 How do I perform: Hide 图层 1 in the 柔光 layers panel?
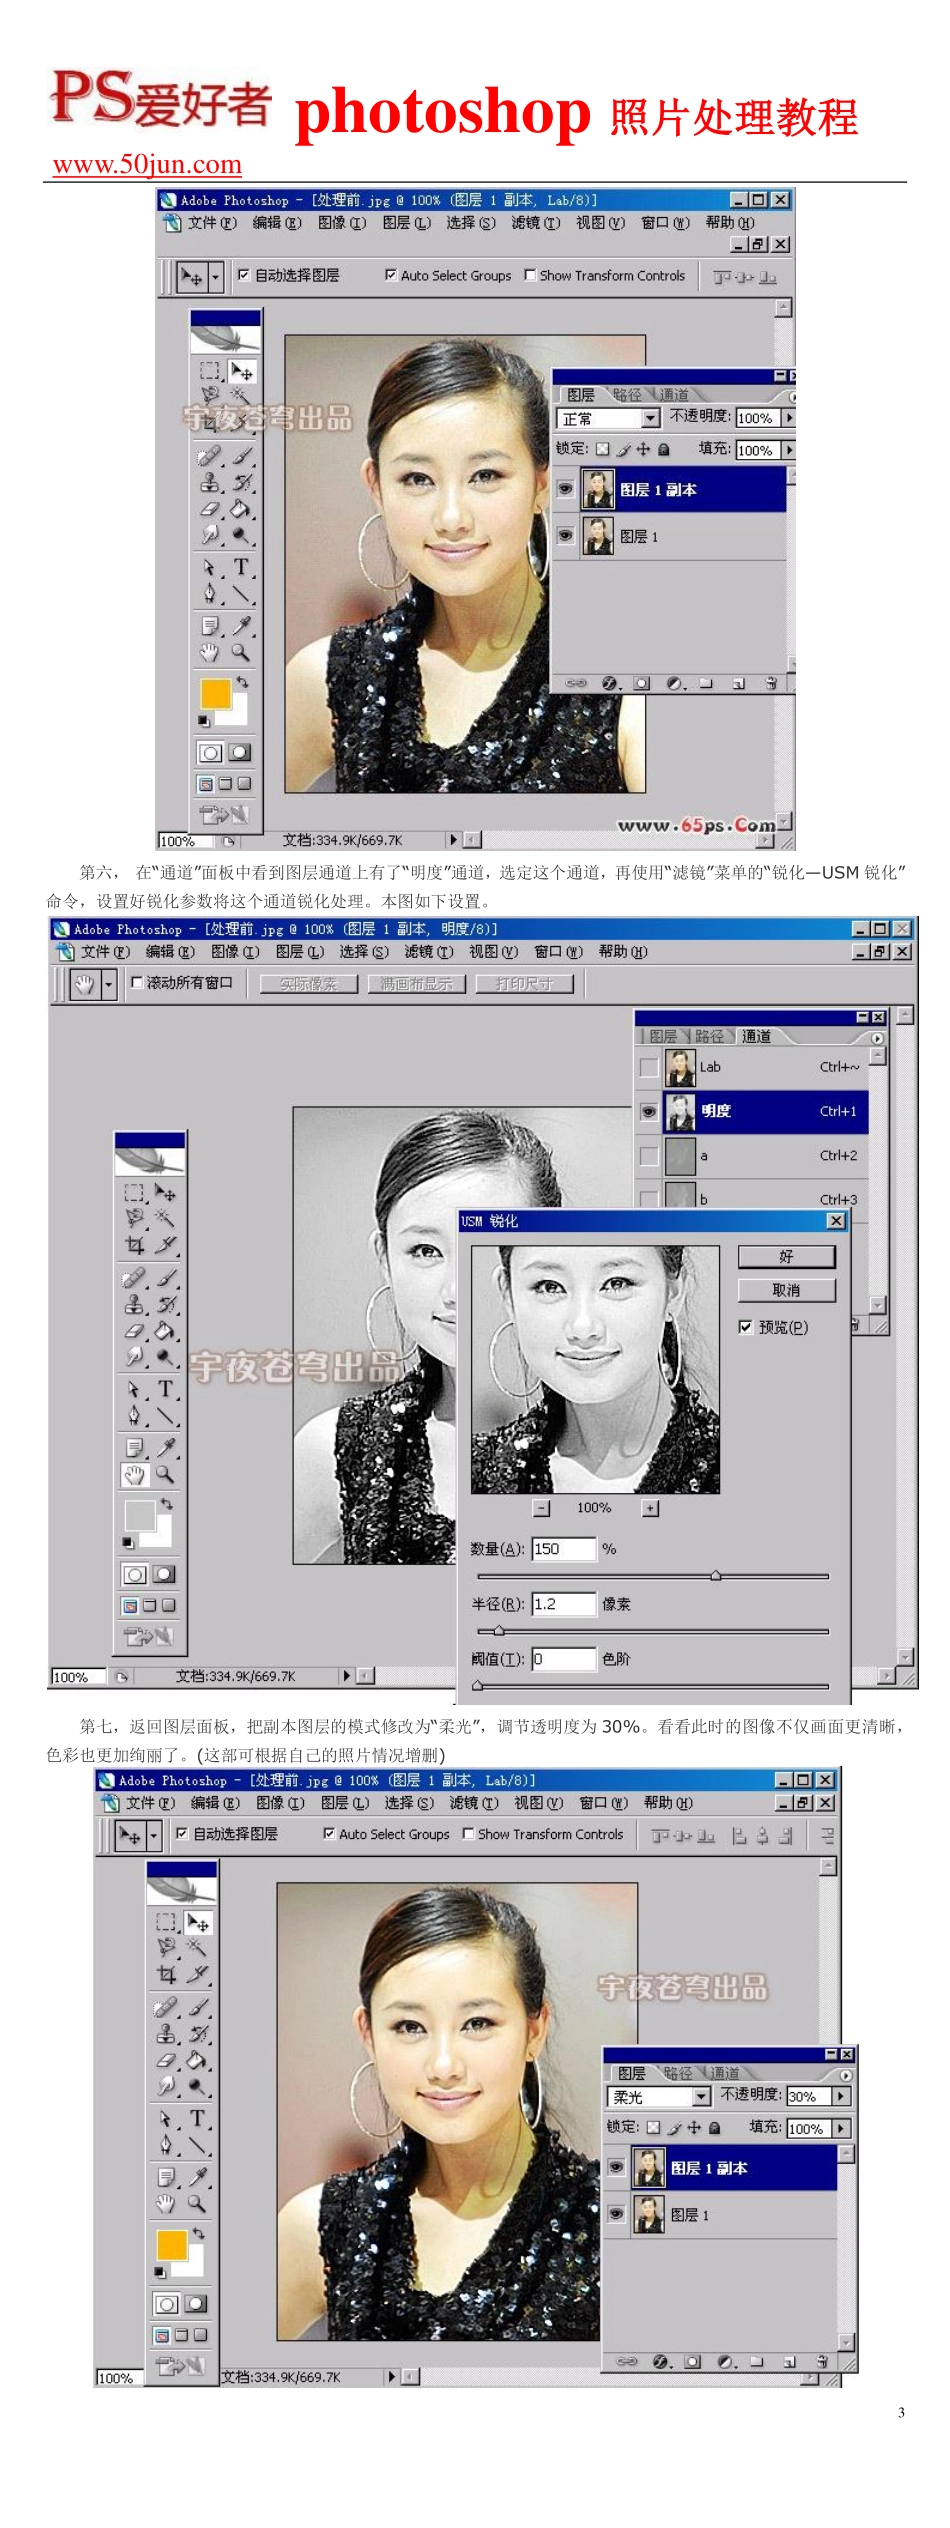click(x=617, y=2214)
